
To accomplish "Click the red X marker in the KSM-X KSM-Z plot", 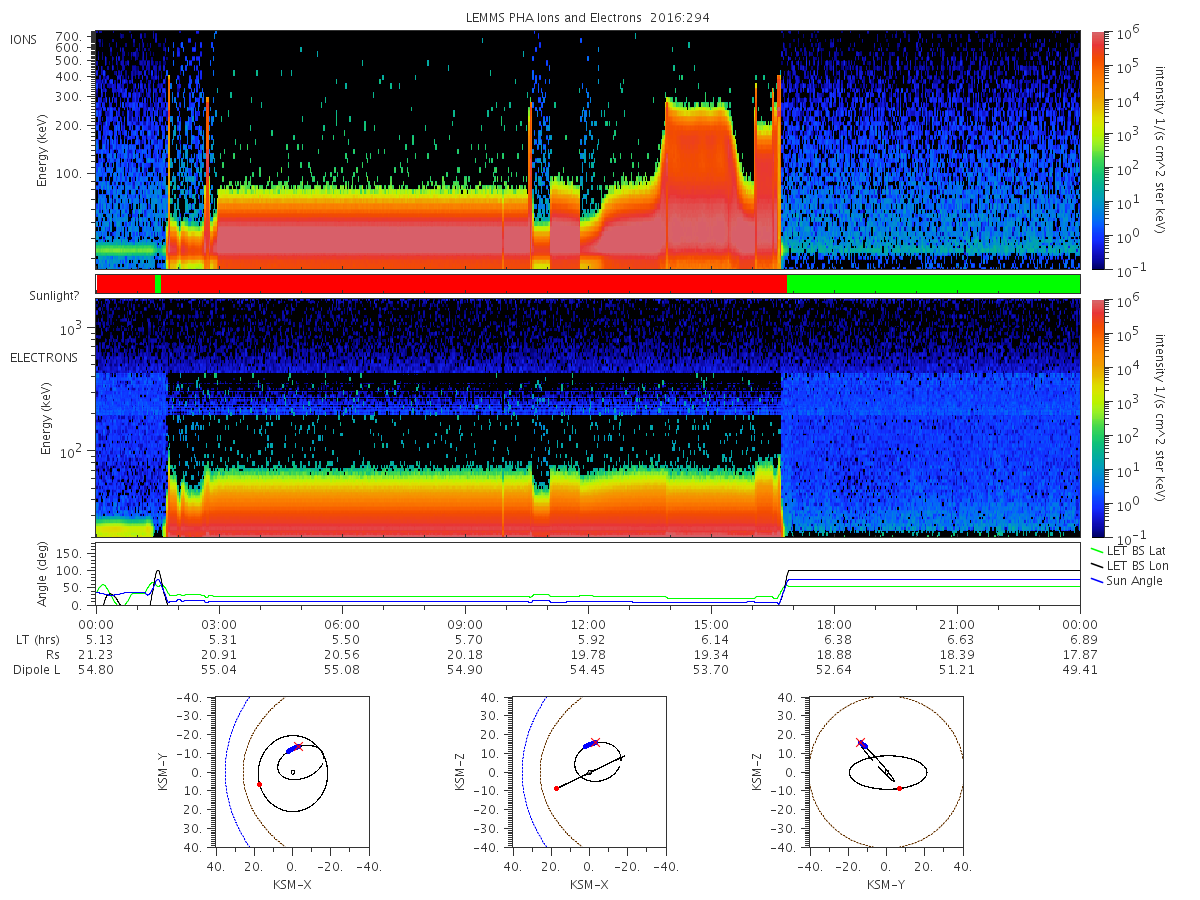I will point(595,742).
